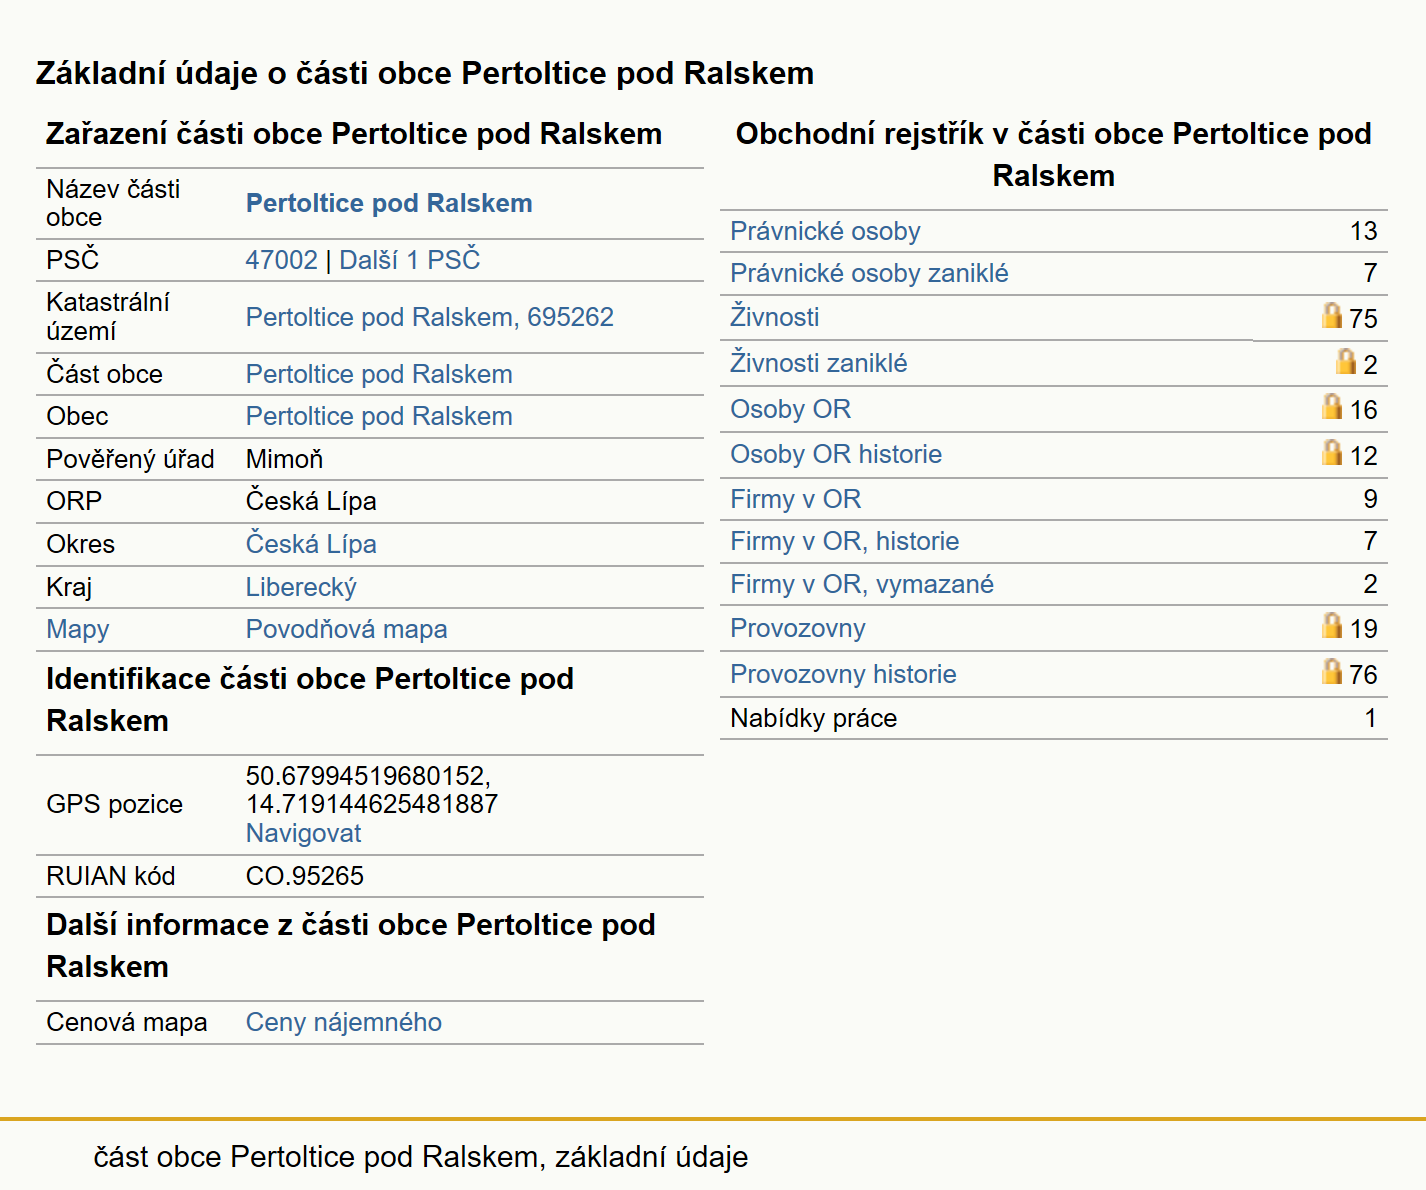Click the lock icon in Provozovny historie row
The image size is (1426, 1190).
pyautogui.click(x=1331, y=671)
